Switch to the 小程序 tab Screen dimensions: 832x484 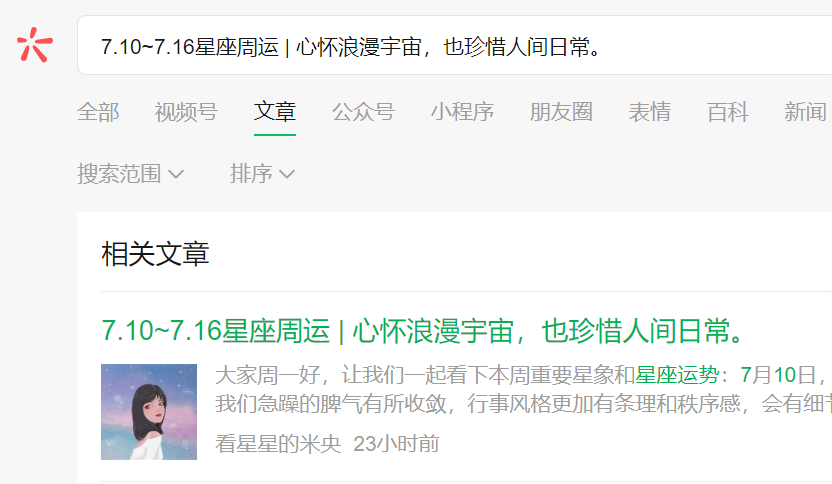[462, 112]
